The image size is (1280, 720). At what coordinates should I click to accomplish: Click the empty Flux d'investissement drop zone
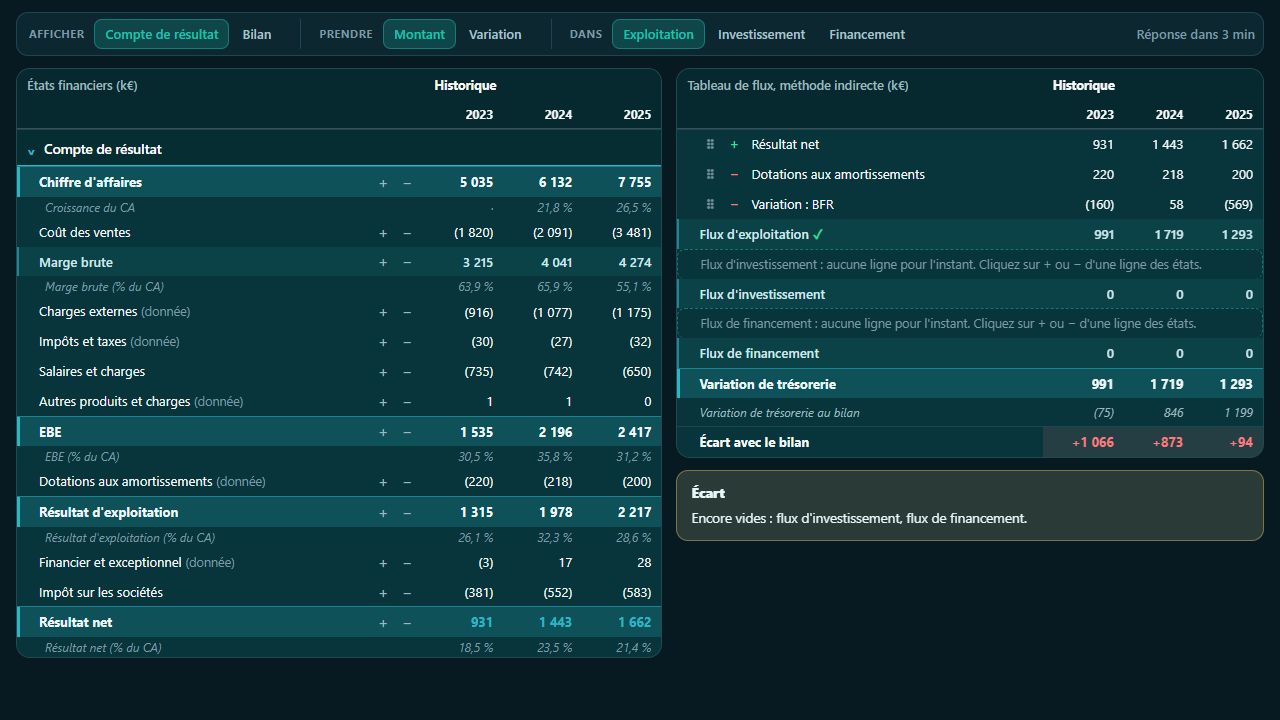coord(970,264)
